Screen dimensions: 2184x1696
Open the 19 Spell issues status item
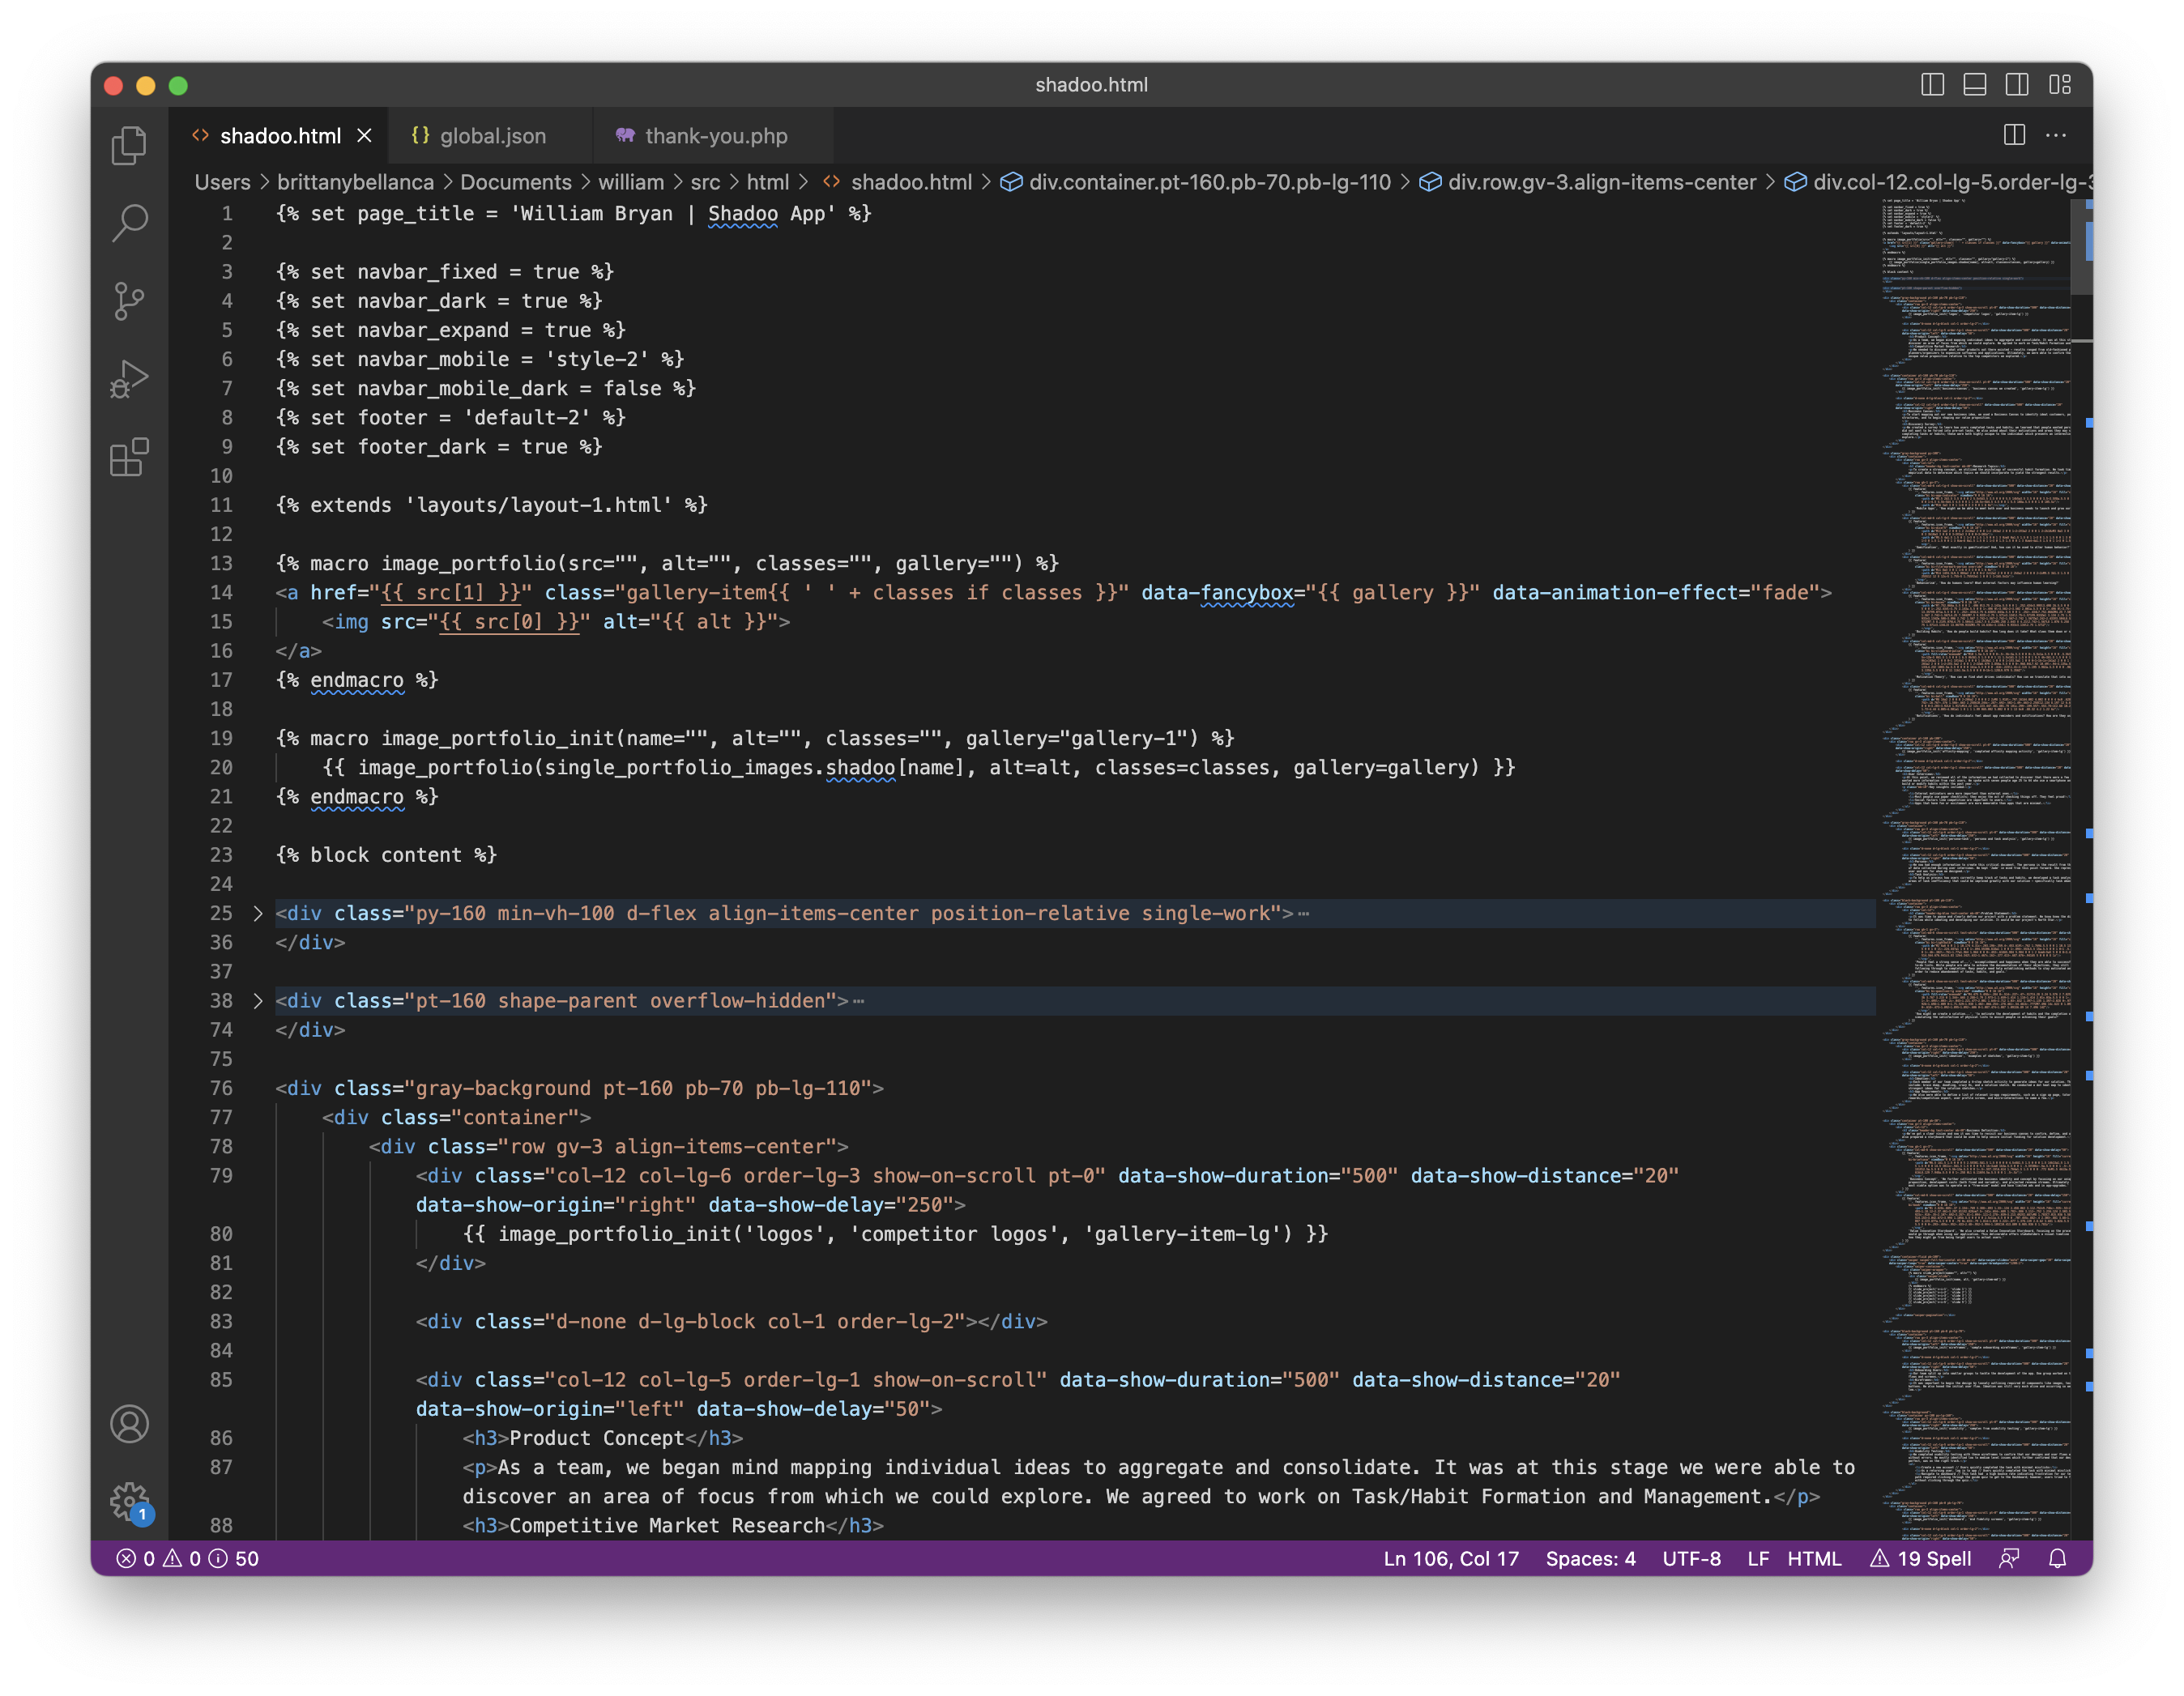(1921, 1558)
